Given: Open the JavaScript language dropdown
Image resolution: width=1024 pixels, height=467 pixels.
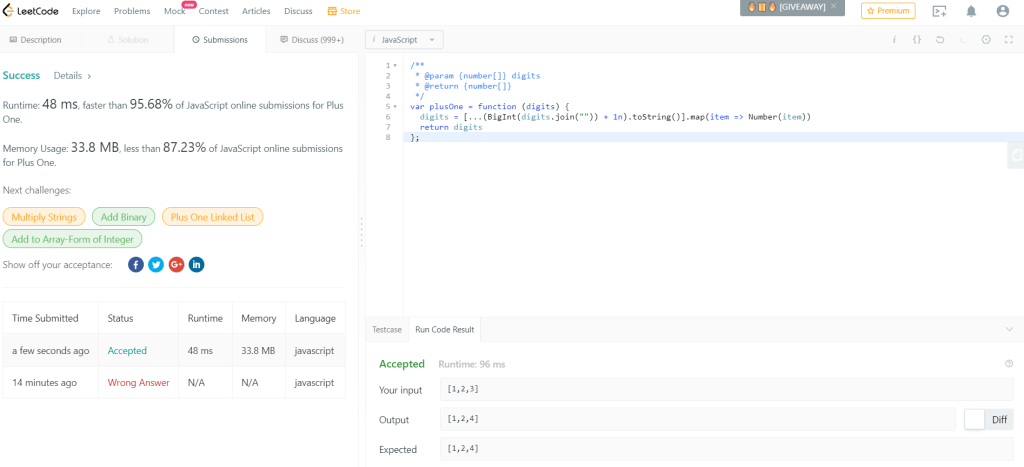Looking at the screenshot, I should (404, 40).
